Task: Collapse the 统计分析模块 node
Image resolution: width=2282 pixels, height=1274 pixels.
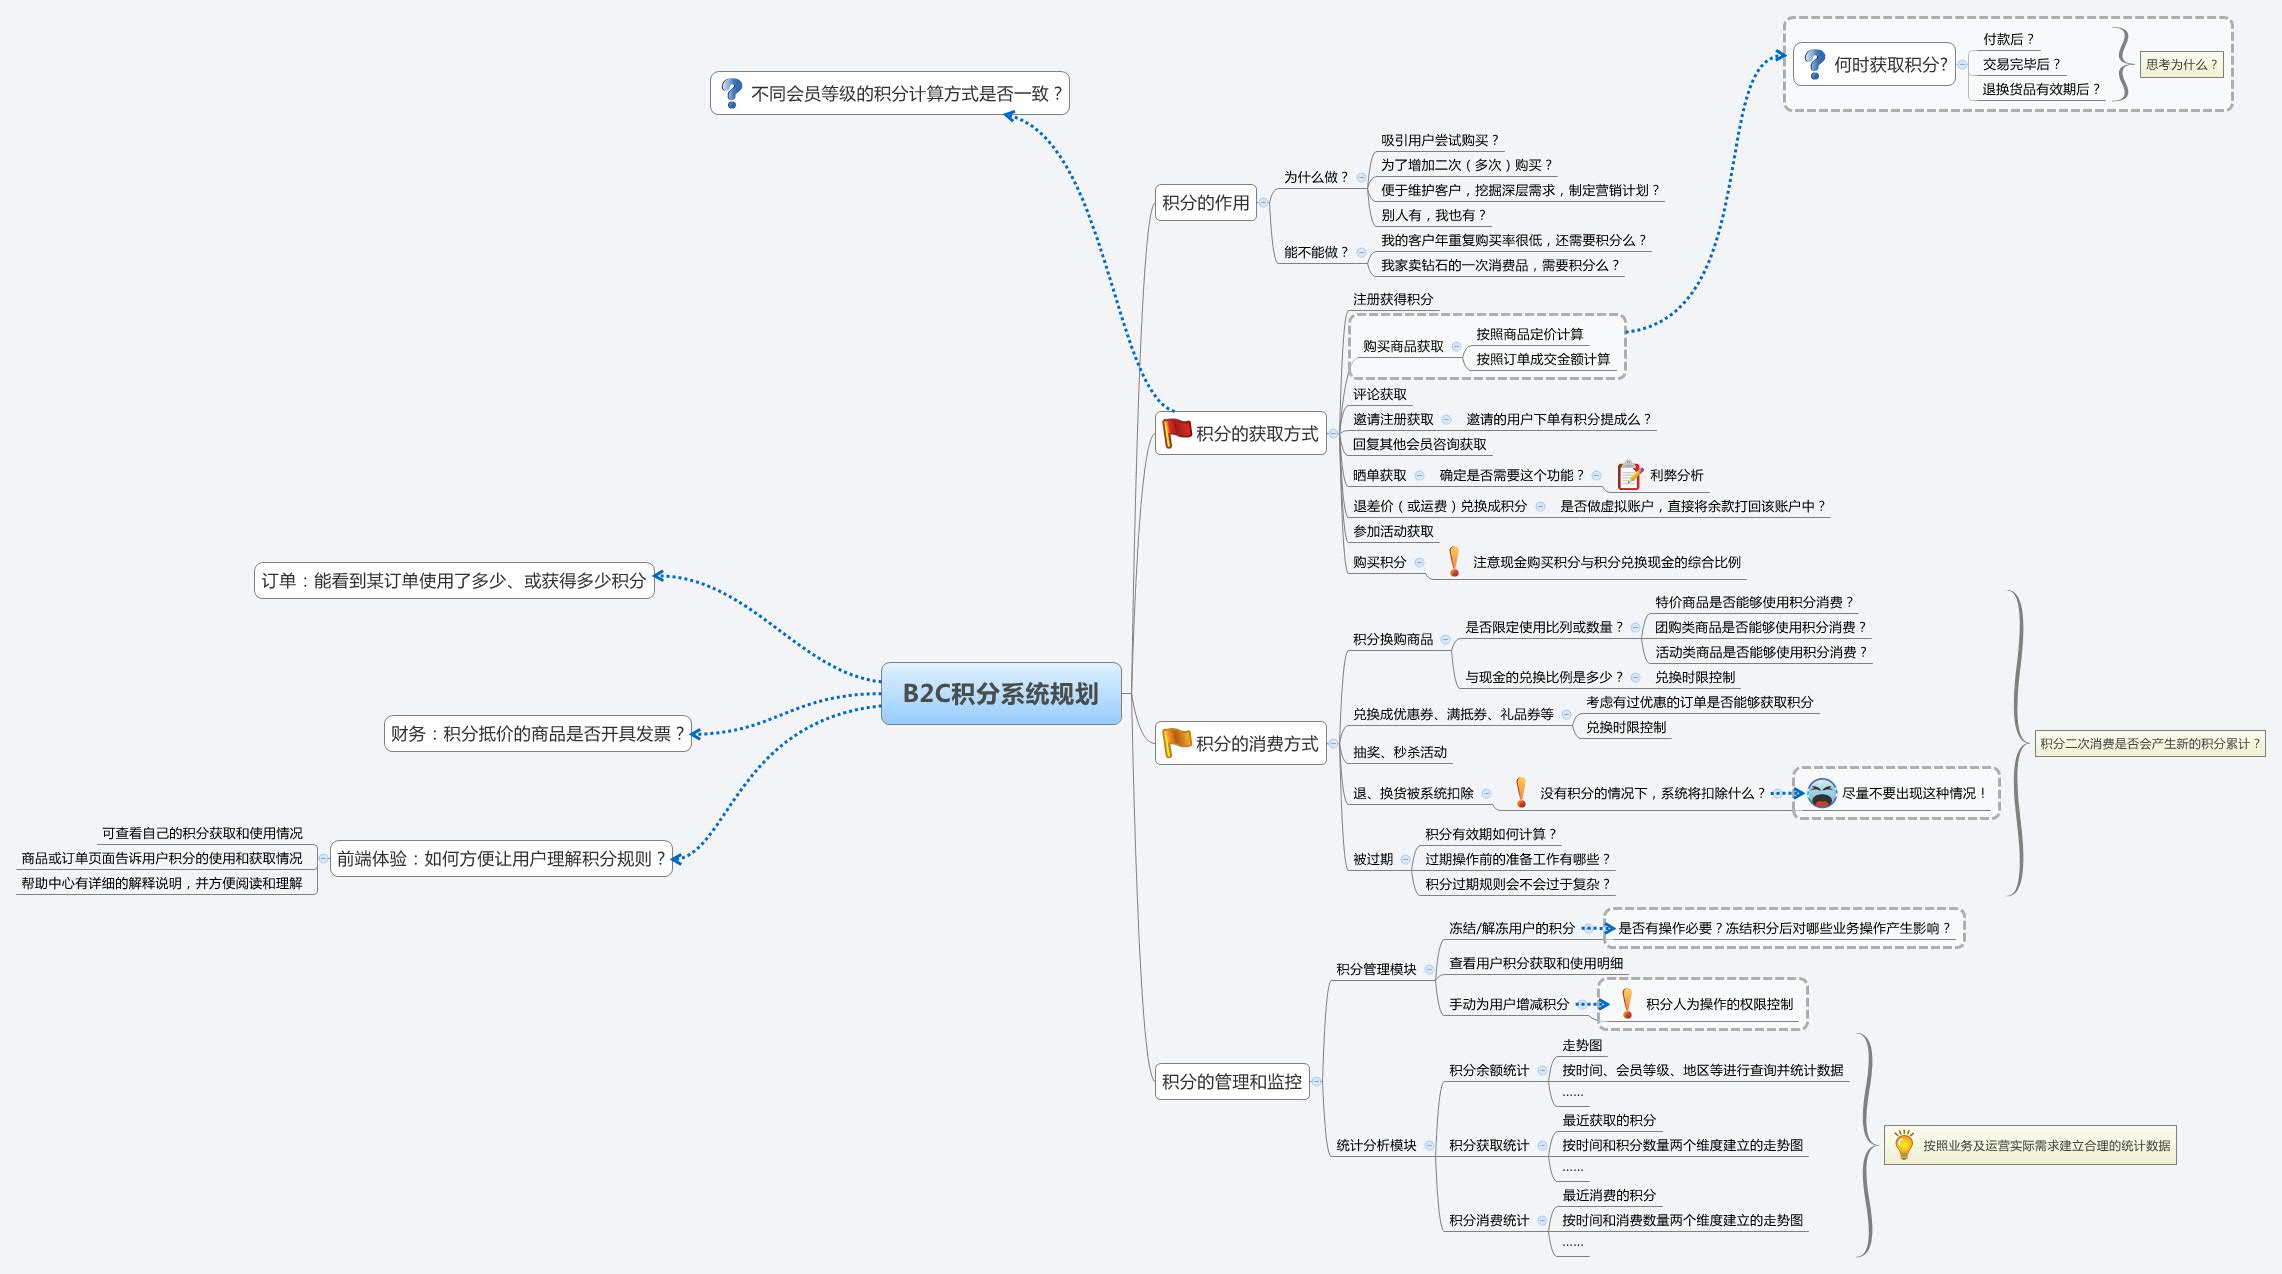Action: point(1429,1145)
